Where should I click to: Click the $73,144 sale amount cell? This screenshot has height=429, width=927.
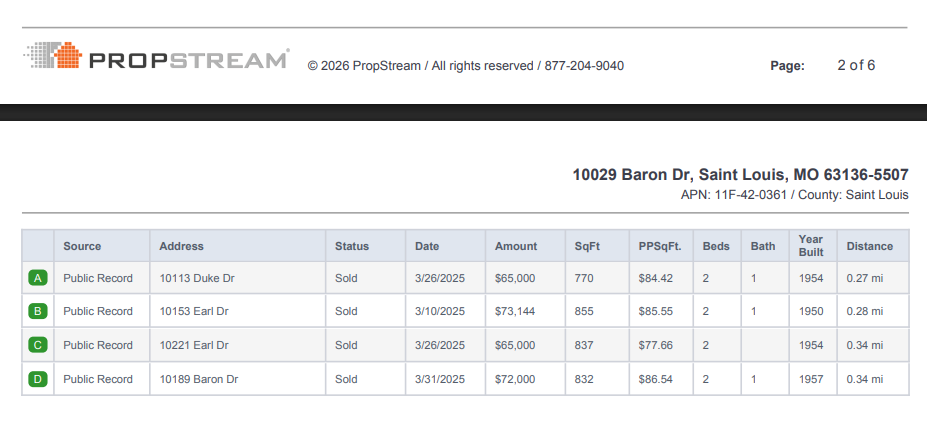click(515, 311)
